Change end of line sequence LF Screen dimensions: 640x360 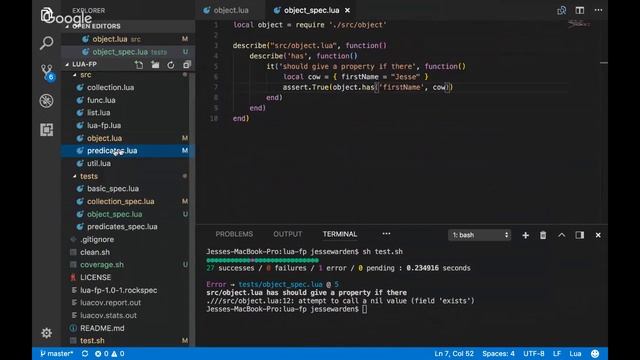[x=557, y=353]
